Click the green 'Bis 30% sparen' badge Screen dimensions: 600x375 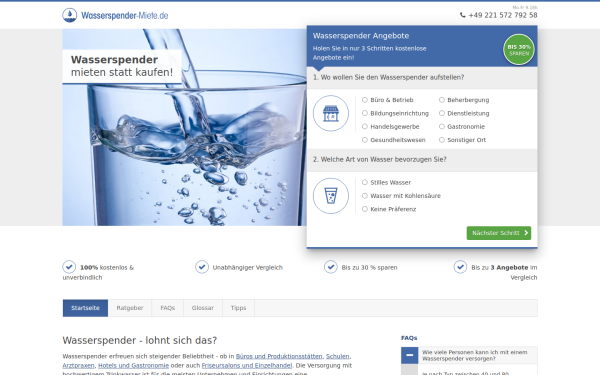tap(518, 50)
